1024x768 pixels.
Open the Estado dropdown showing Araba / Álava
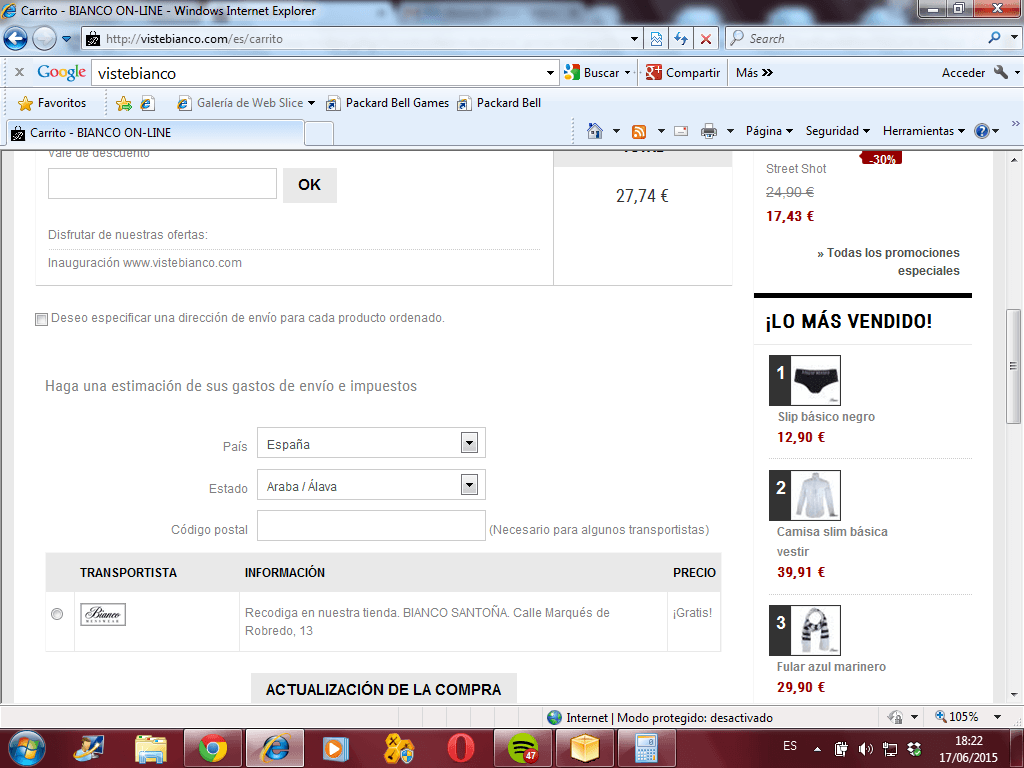(371, 485)
